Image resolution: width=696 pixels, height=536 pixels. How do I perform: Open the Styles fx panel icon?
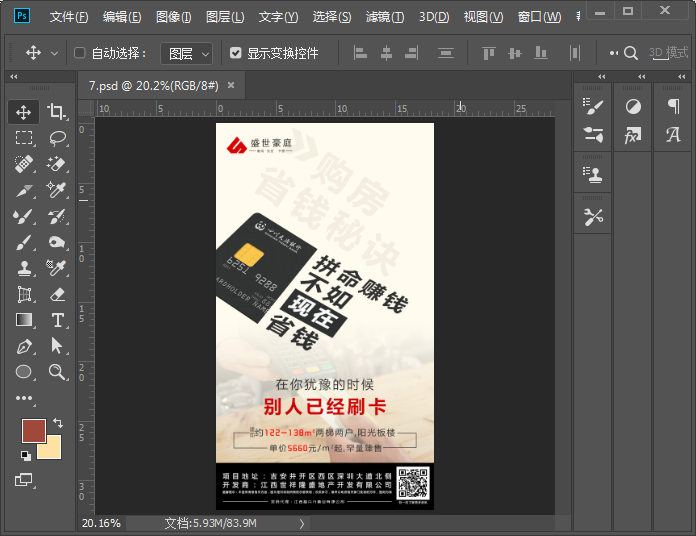pos(632,135)
